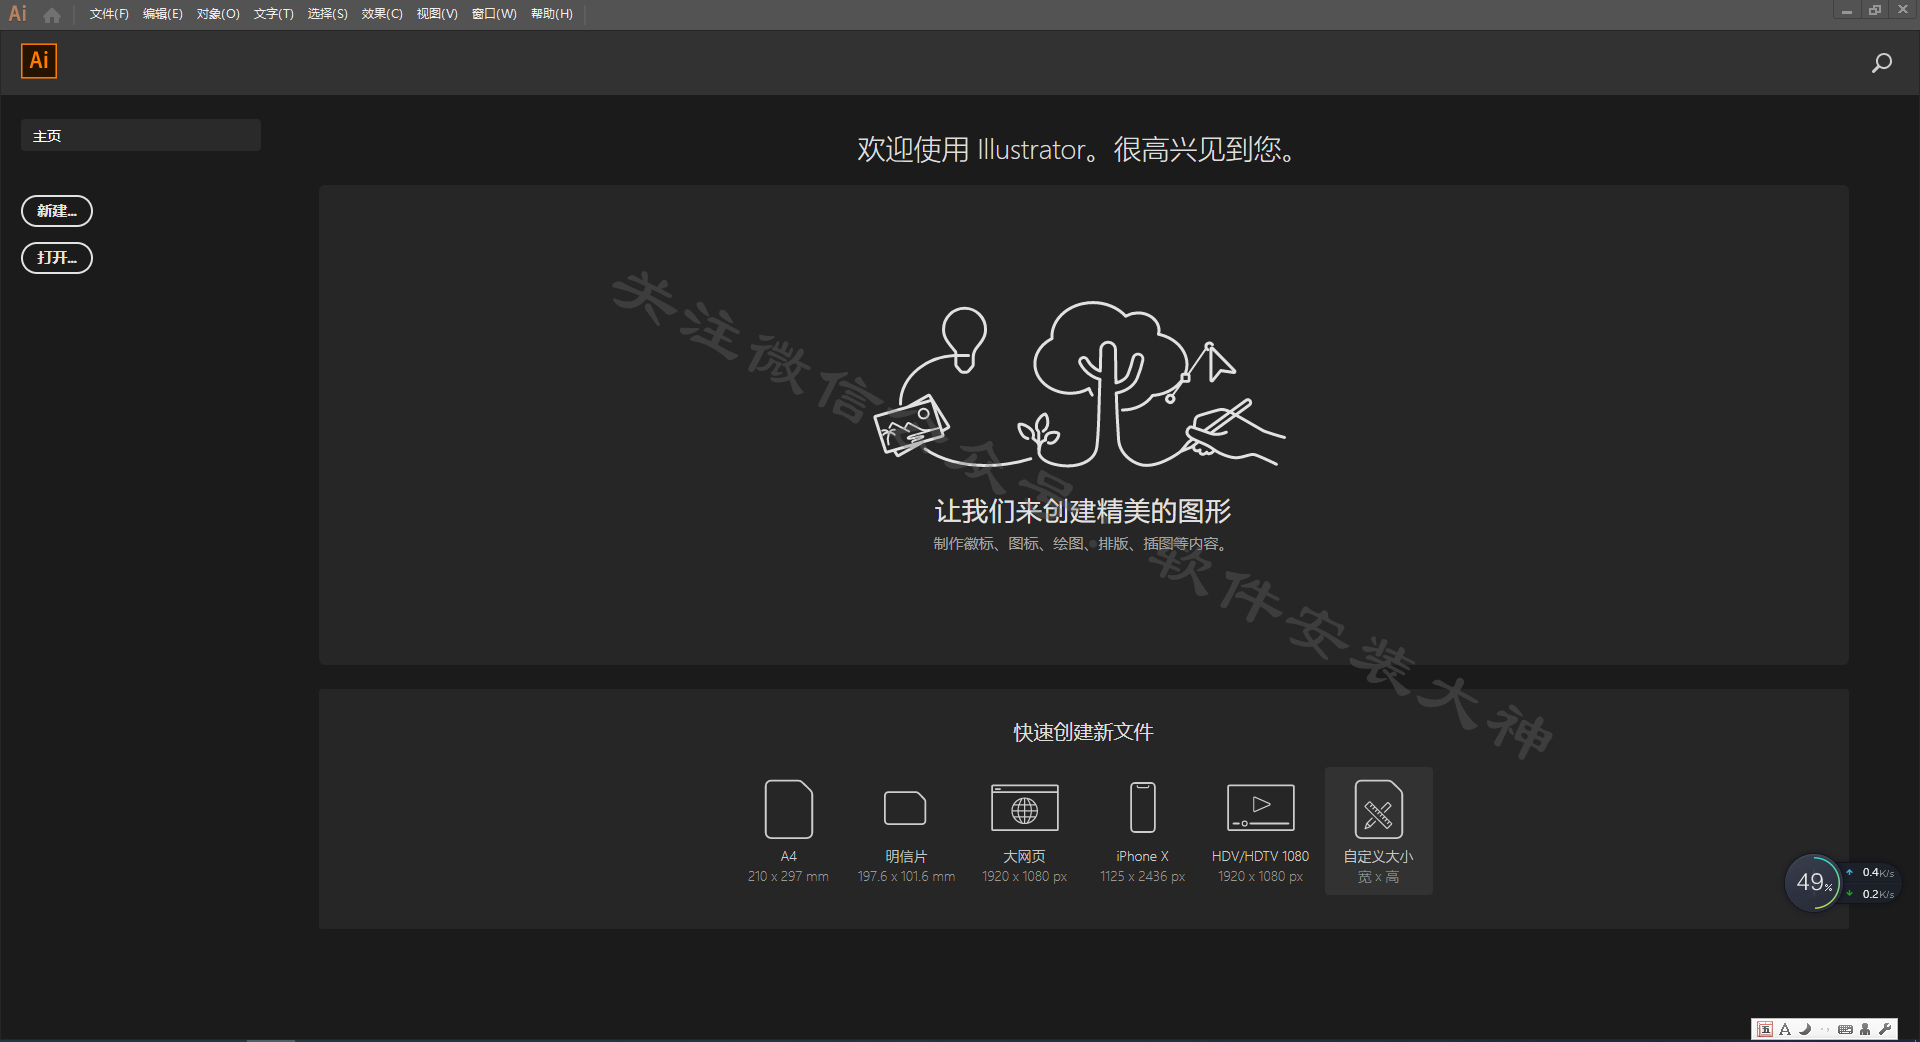Click the 快速创建新文件 heading

click(x=1083, y=732)
